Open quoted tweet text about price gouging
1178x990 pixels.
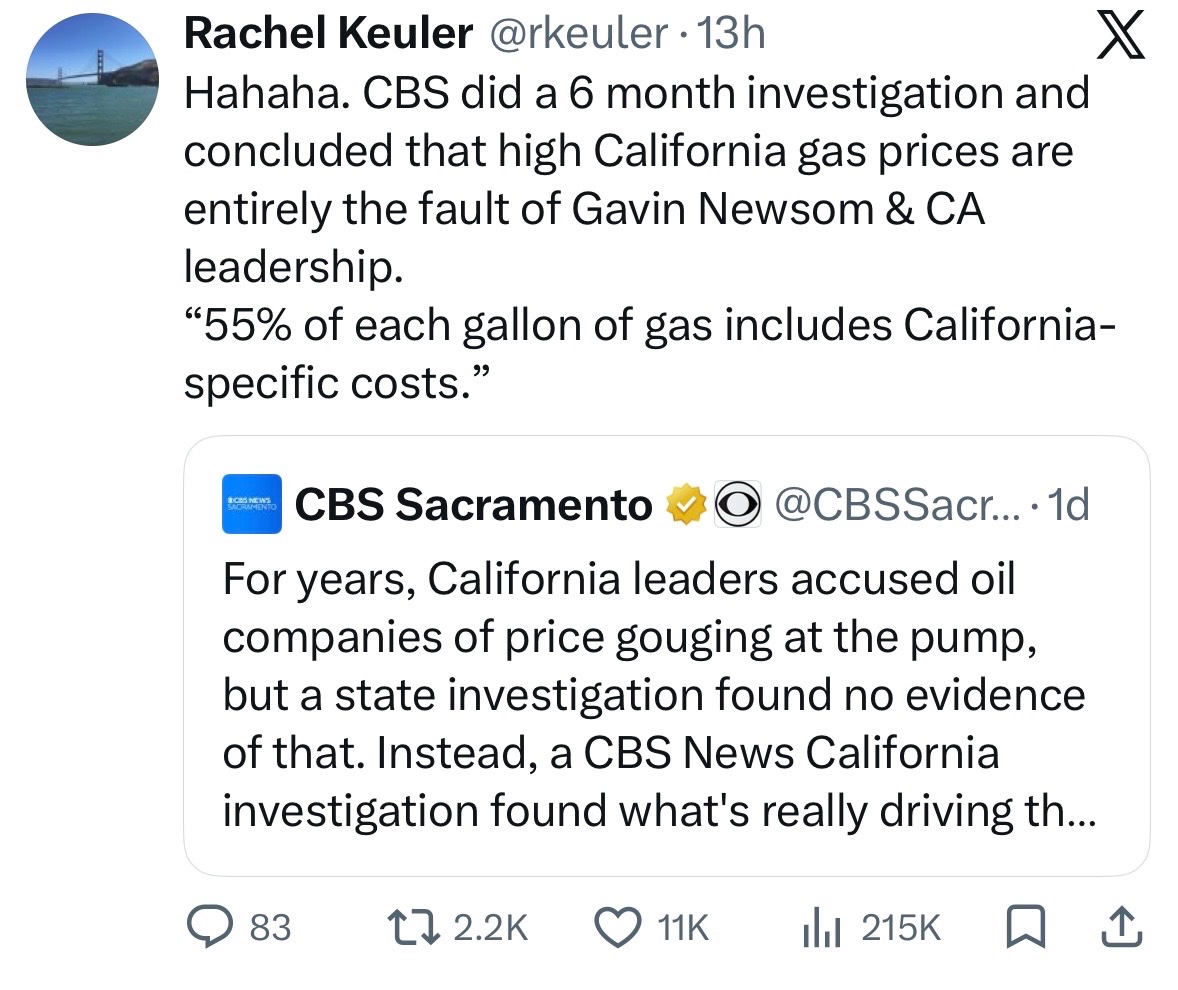654,695
